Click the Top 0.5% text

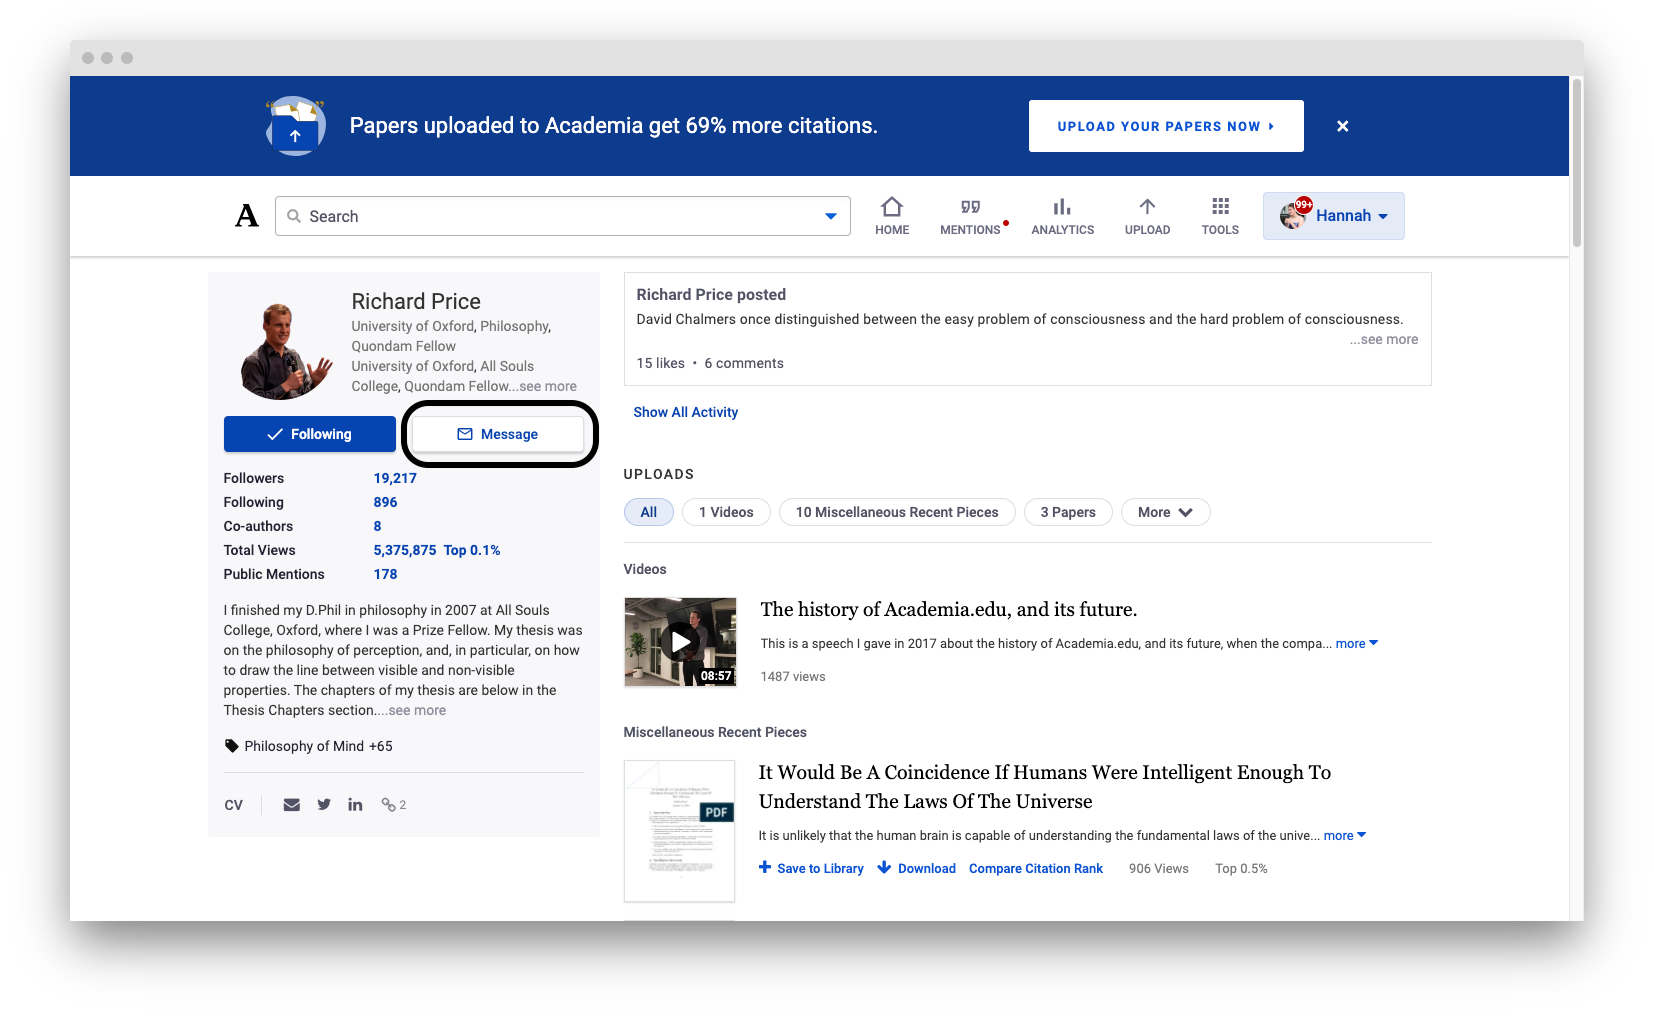tap(1241, 869)
